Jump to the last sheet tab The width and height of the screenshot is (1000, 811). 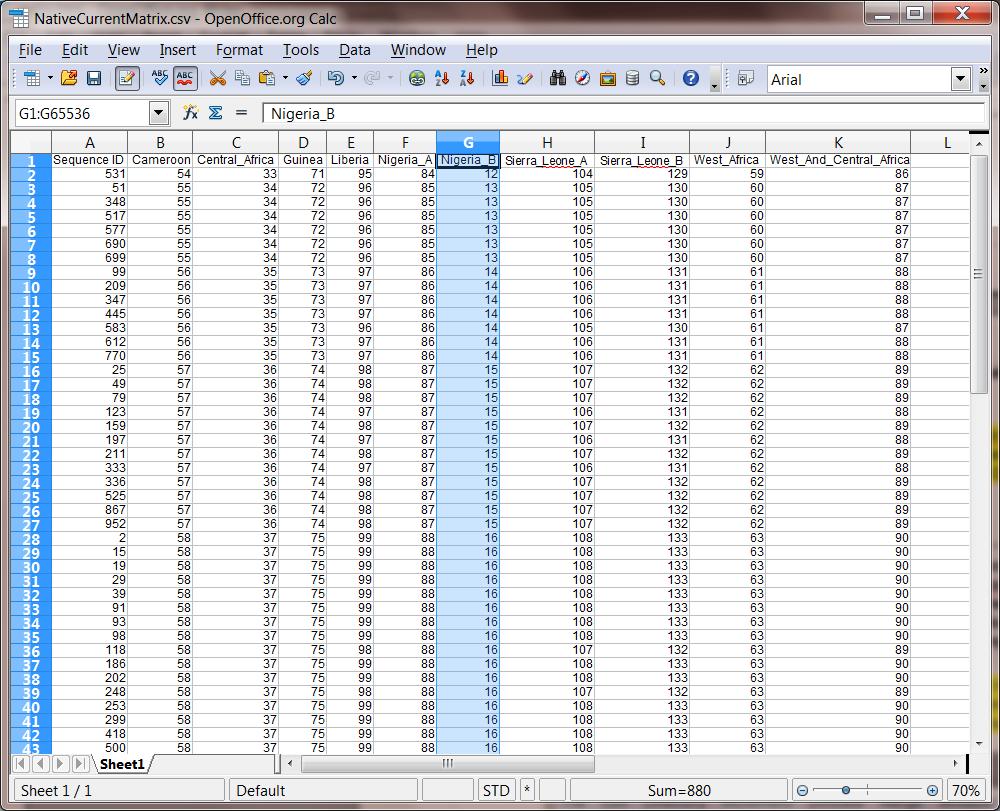click(x=80, y=764)
